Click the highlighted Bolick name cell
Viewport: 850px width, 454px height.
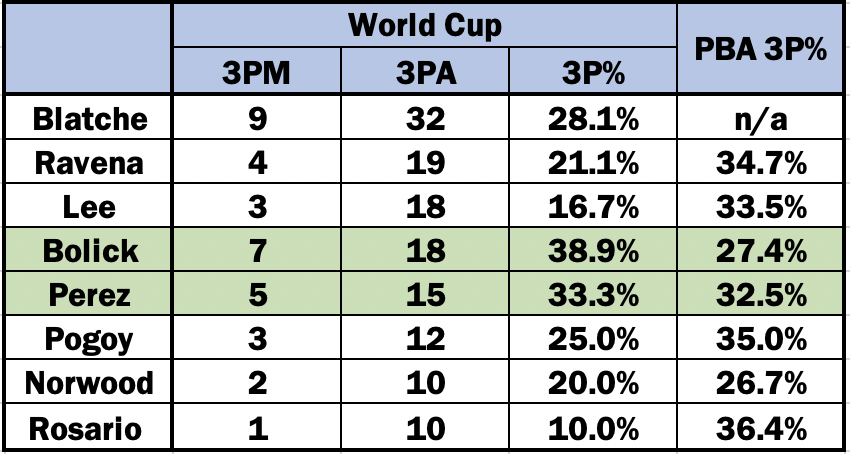tap(88, 250)
